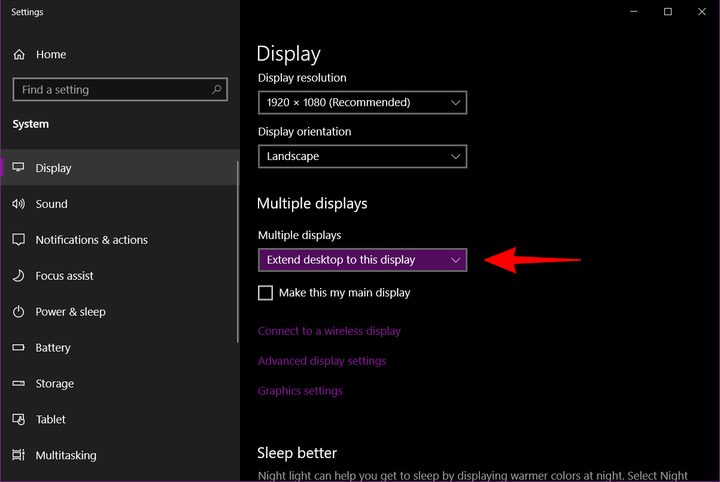The image size is (720, 482).
Task: Select the Battery settings page
Action: click(x=119, y=347)
